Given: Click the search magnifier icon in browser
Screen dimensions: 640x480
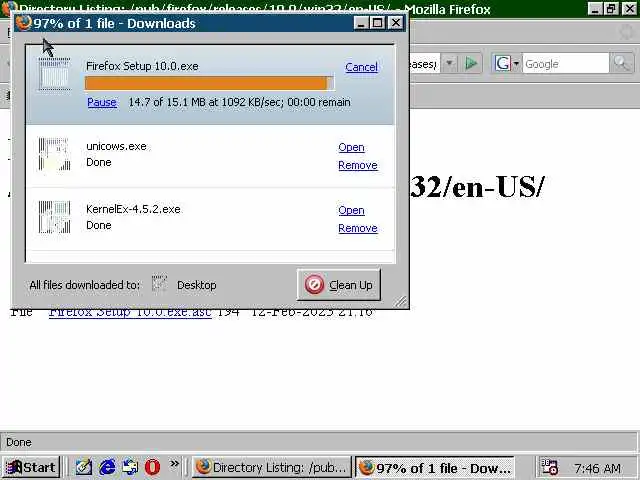Looking at the screenshot, I should [x=621, y=64].
